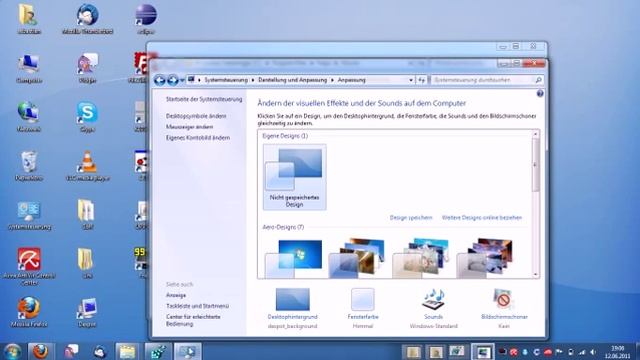This screenshot has width=640, height=360.
Task: Open the Skype desktop shortcut
Action: point(87,117)
